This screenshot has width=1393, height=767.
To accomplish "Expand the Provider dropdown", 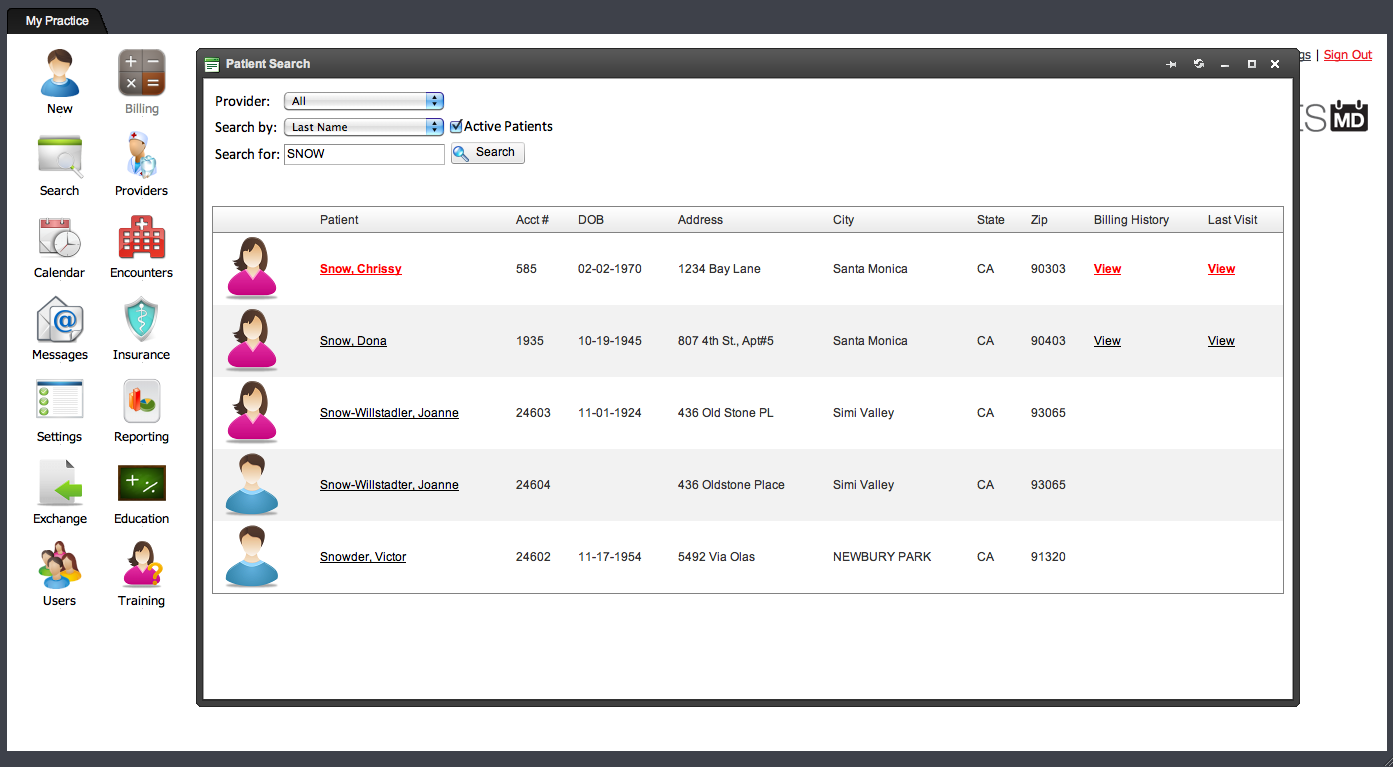I will coord(363,101).
